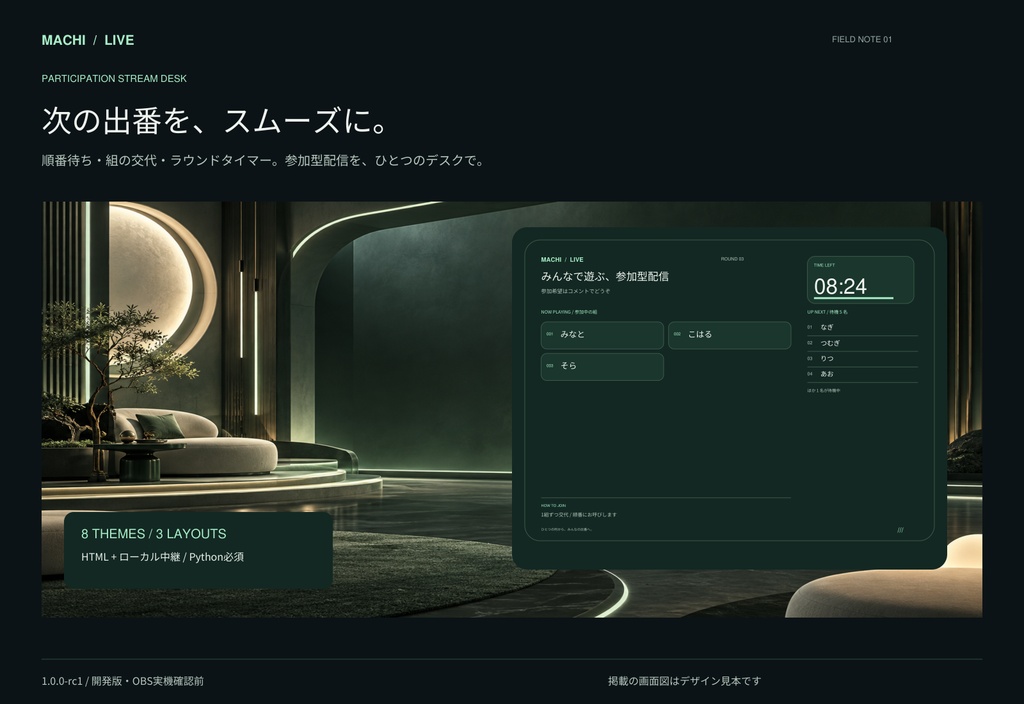
Task: Click the timer progress bar under 08:24
Action: pyautogui.click(x=854, y=298)
